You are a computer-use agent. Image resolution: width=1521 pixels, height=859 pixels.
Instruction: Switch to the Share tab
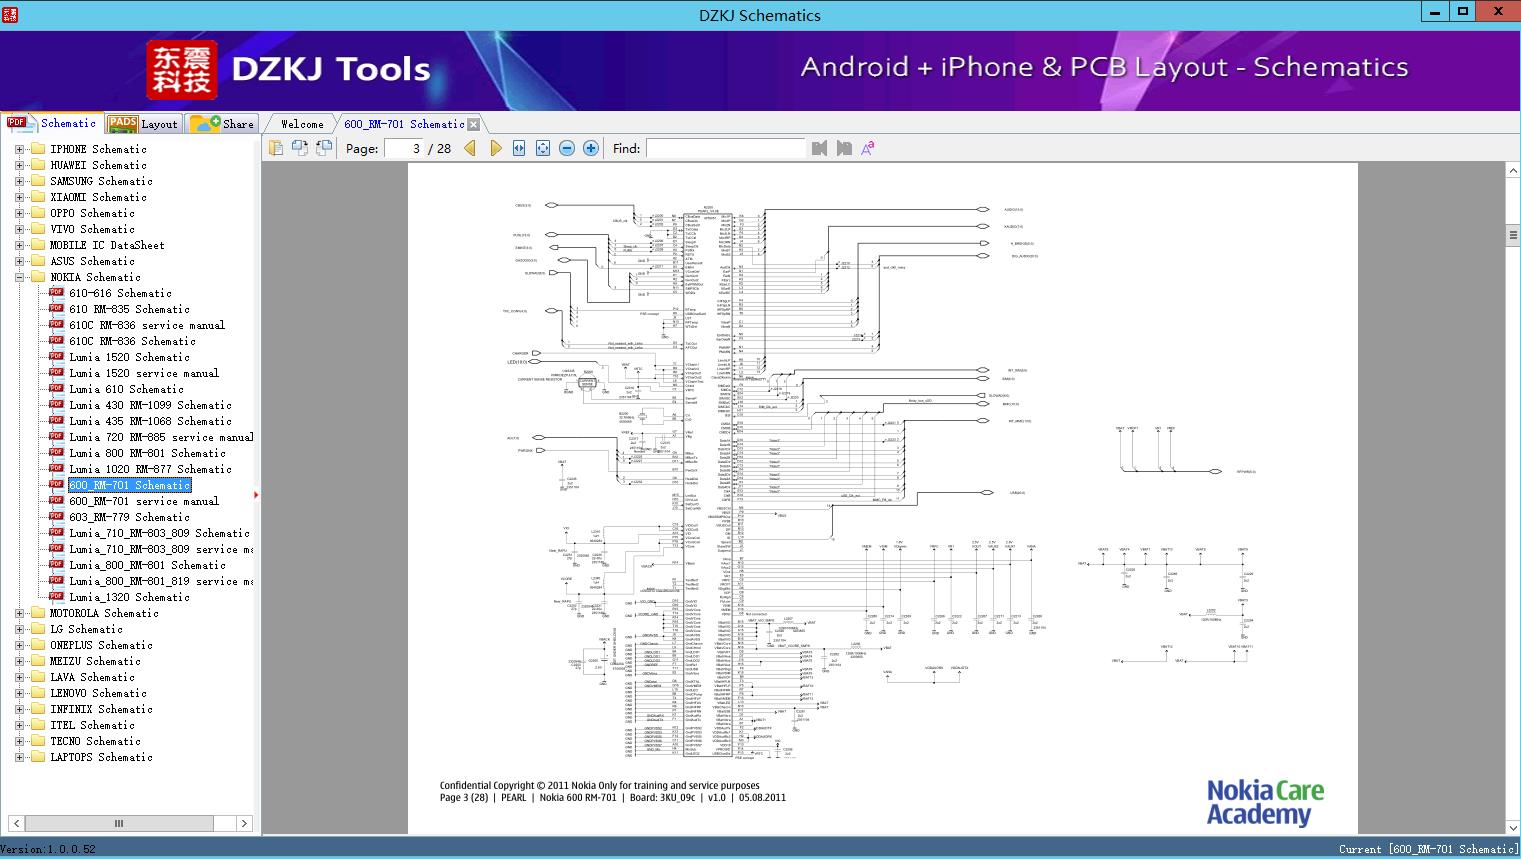coord(224,124)
